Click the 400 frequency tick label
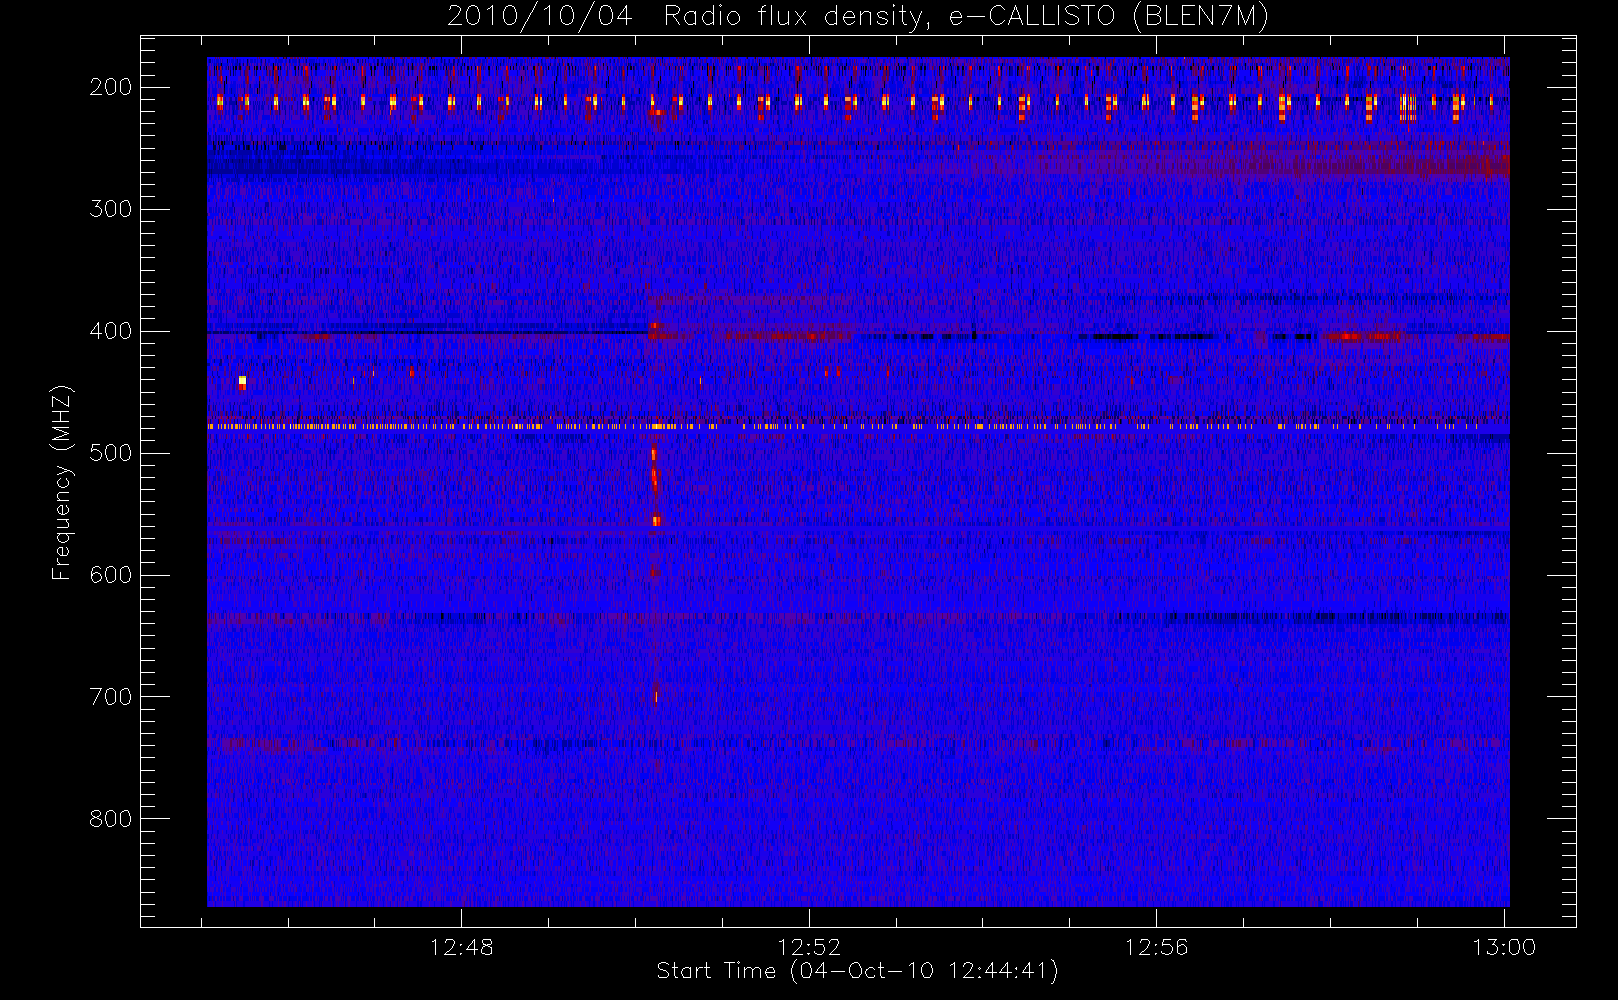 tap(111, 331)
